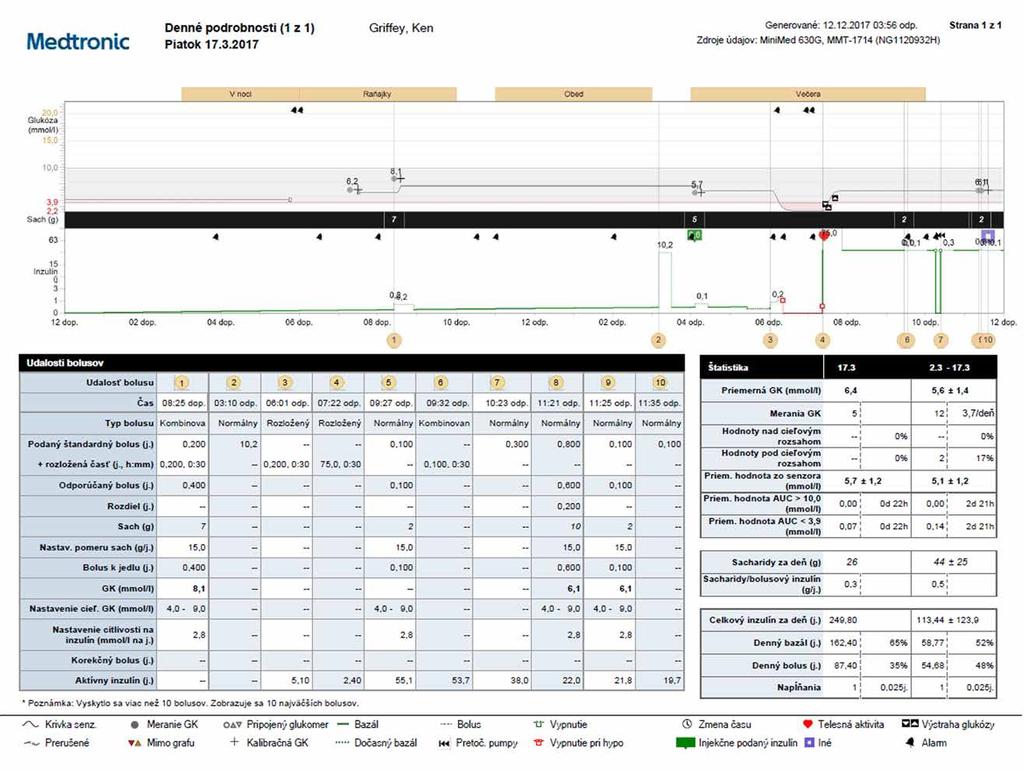Click the Krivka senz. curve icon in legend
1024x770 pixels.
31,724
